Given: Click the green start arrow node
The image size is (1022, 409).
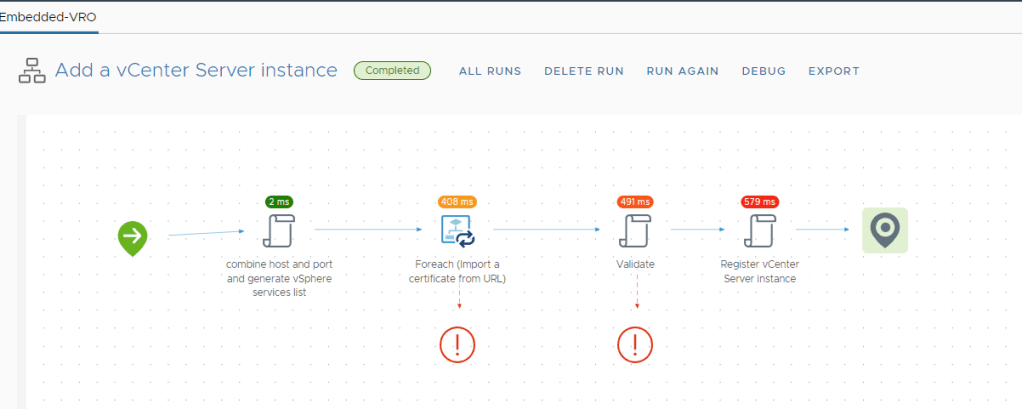Looking at the screenshot, I should coord(132,238).
